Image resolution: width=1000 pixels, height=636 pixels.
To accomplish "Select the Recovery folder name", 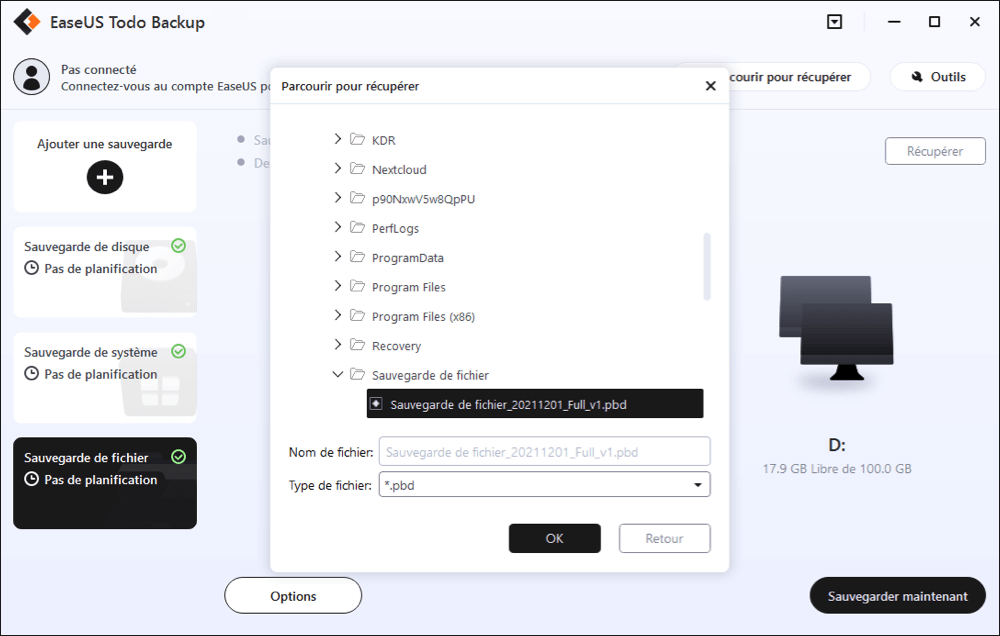I will pos(396,345).
